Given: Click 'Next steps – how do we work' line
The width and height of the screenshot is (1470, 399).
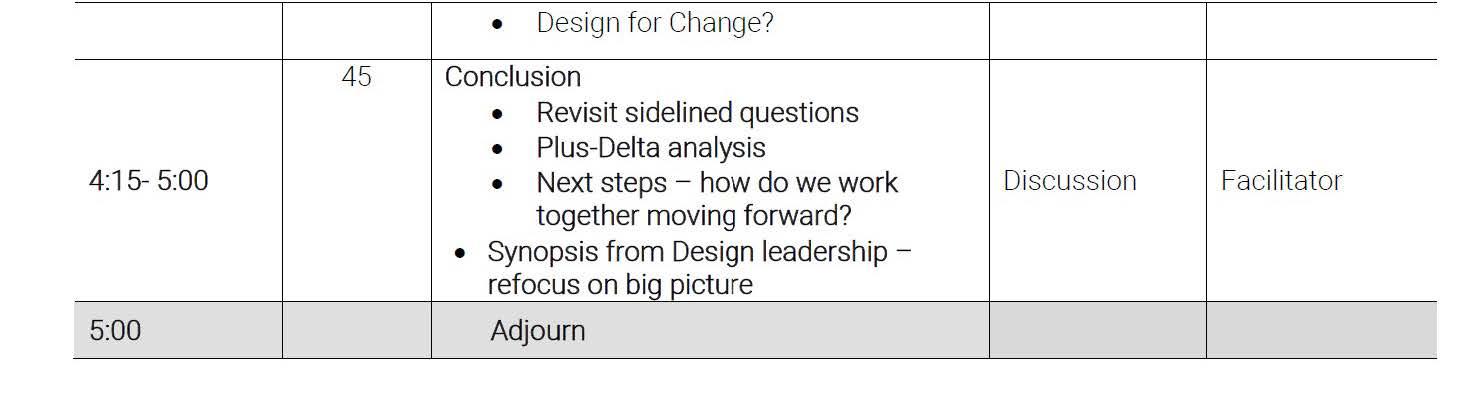Looking at the screenshot, I should click(x=717, y=183).
